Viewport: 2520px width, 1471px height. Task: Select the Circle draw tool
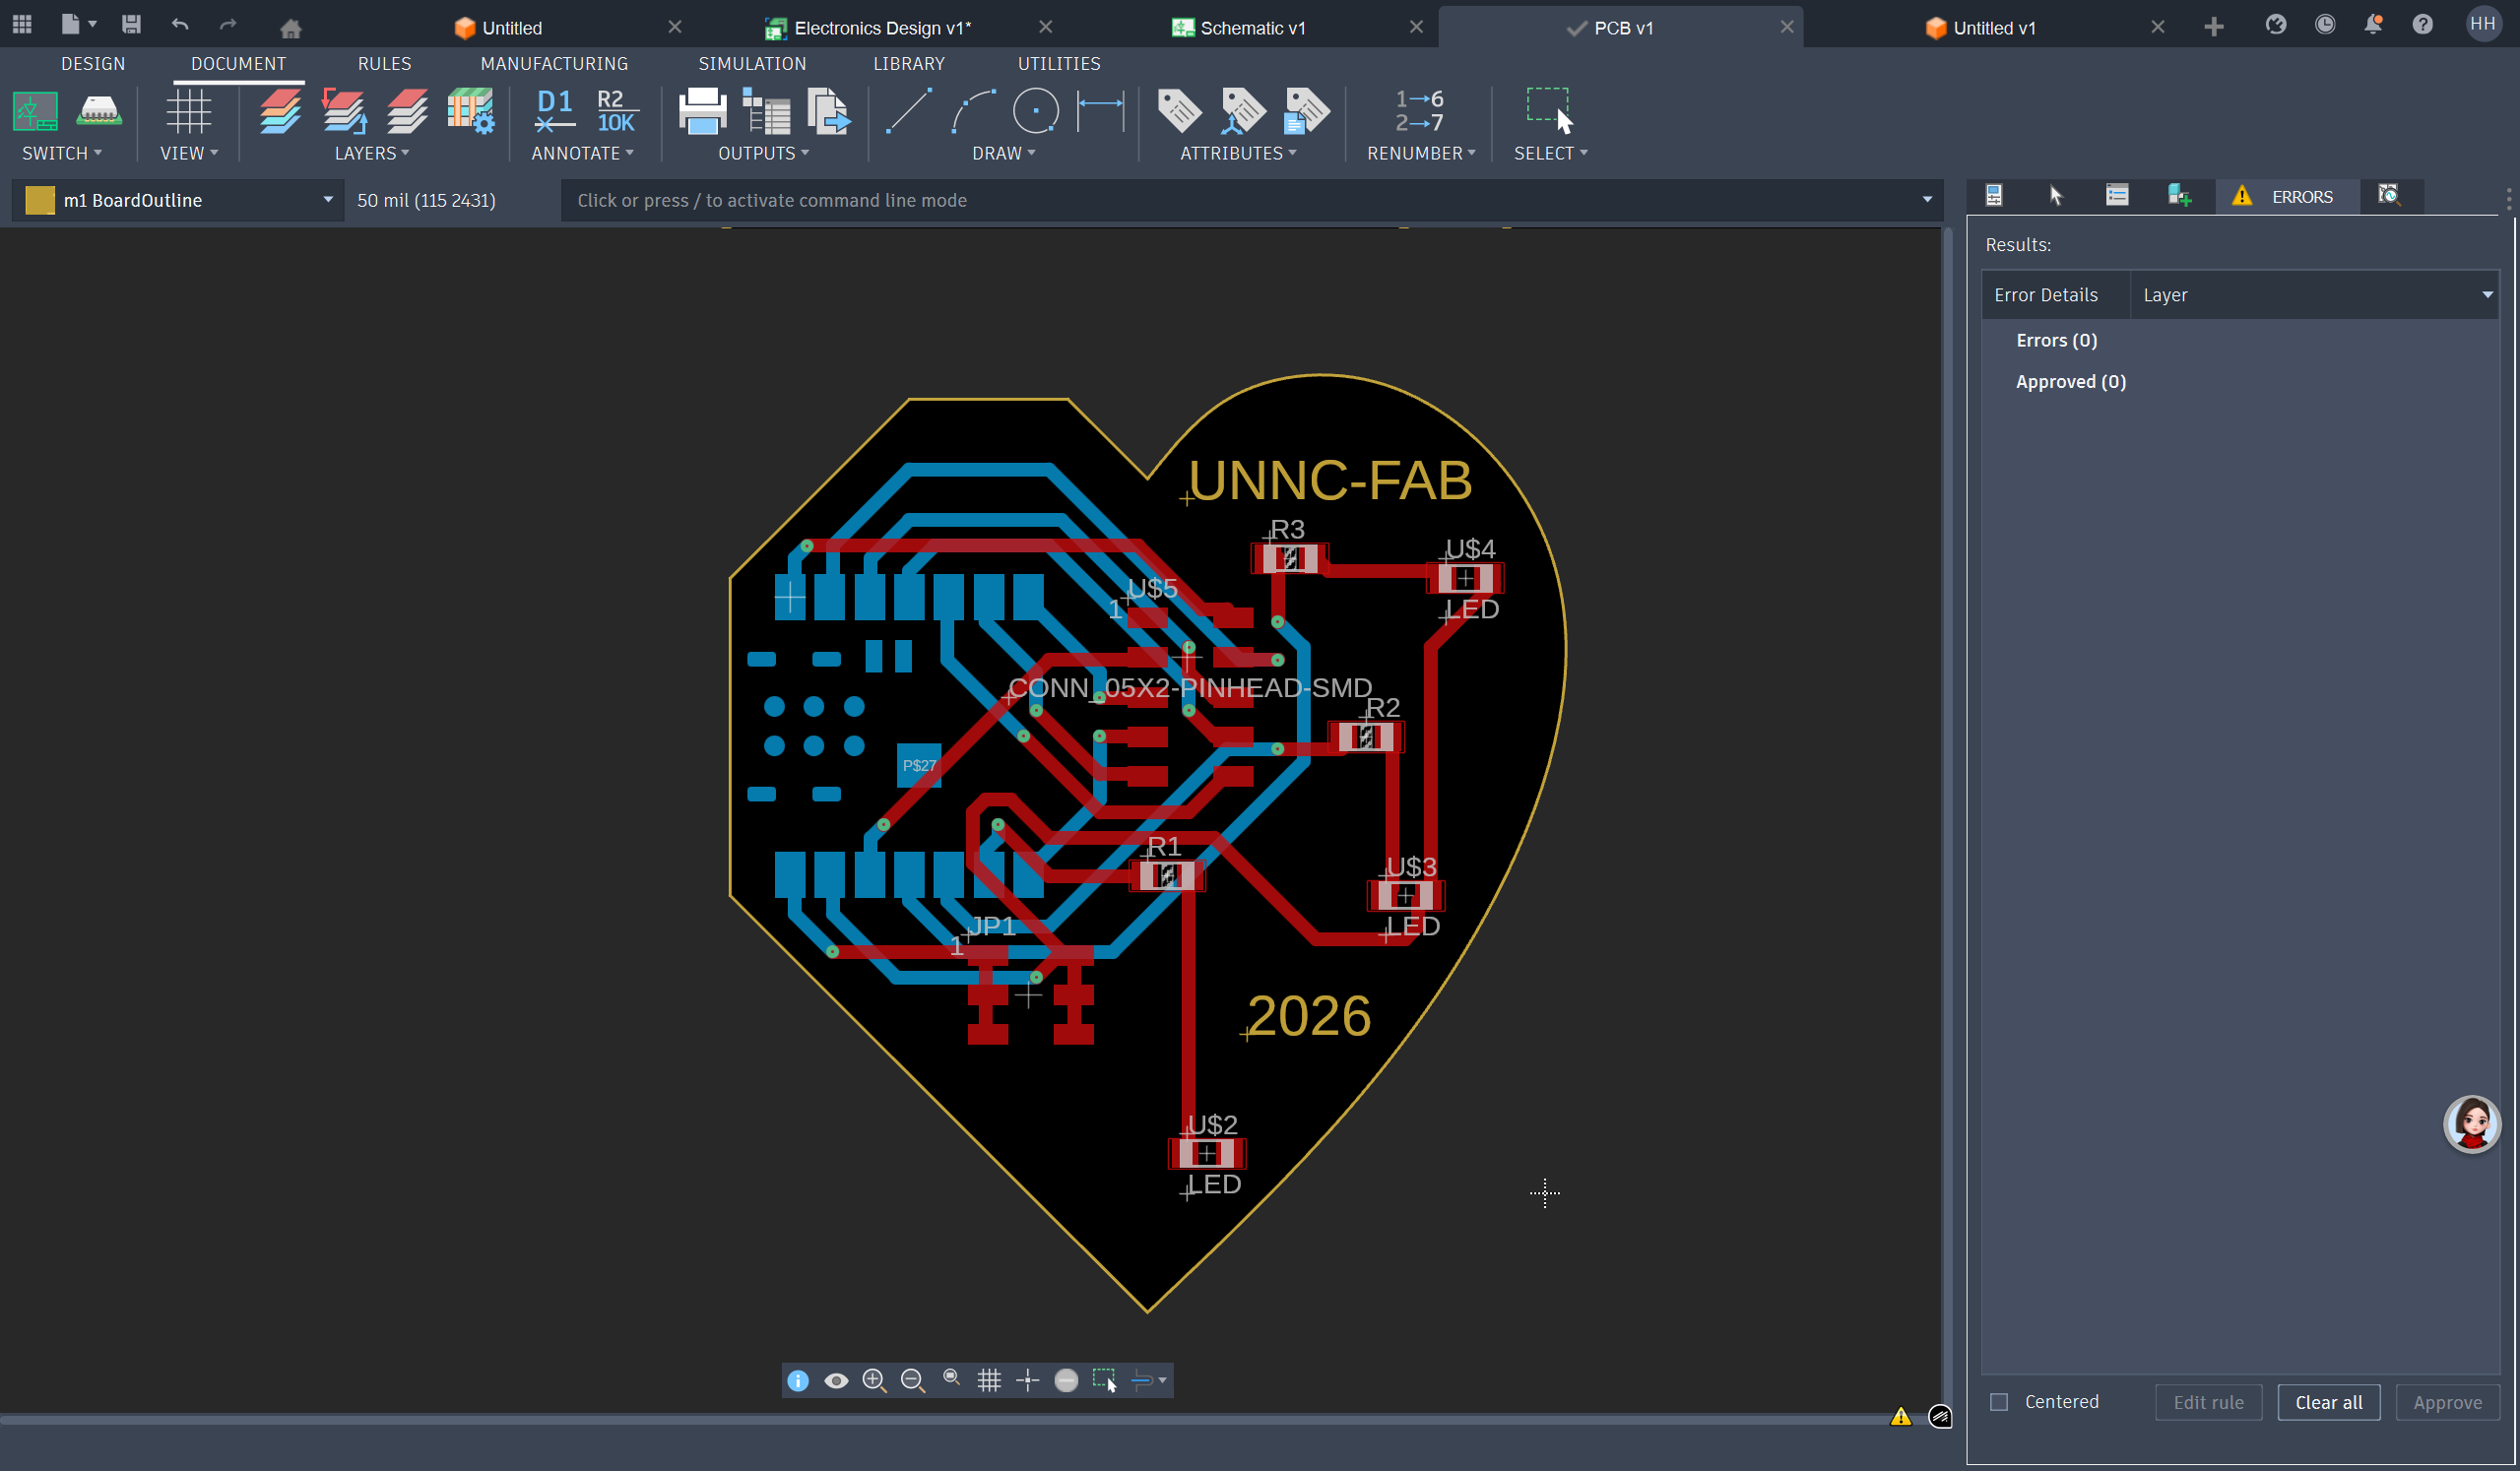pyautogui.click(x=1035, y=111)
